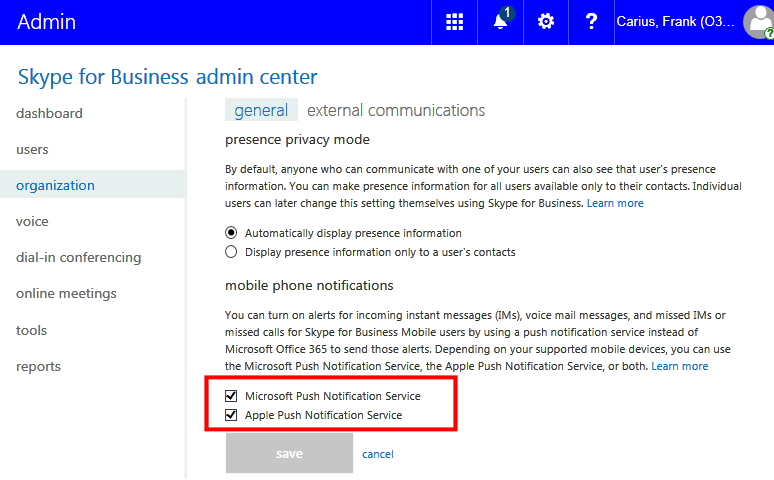The image size is (774, 480).
Task: Select Display presence only to user's contacts
Action: pos(231,252)
